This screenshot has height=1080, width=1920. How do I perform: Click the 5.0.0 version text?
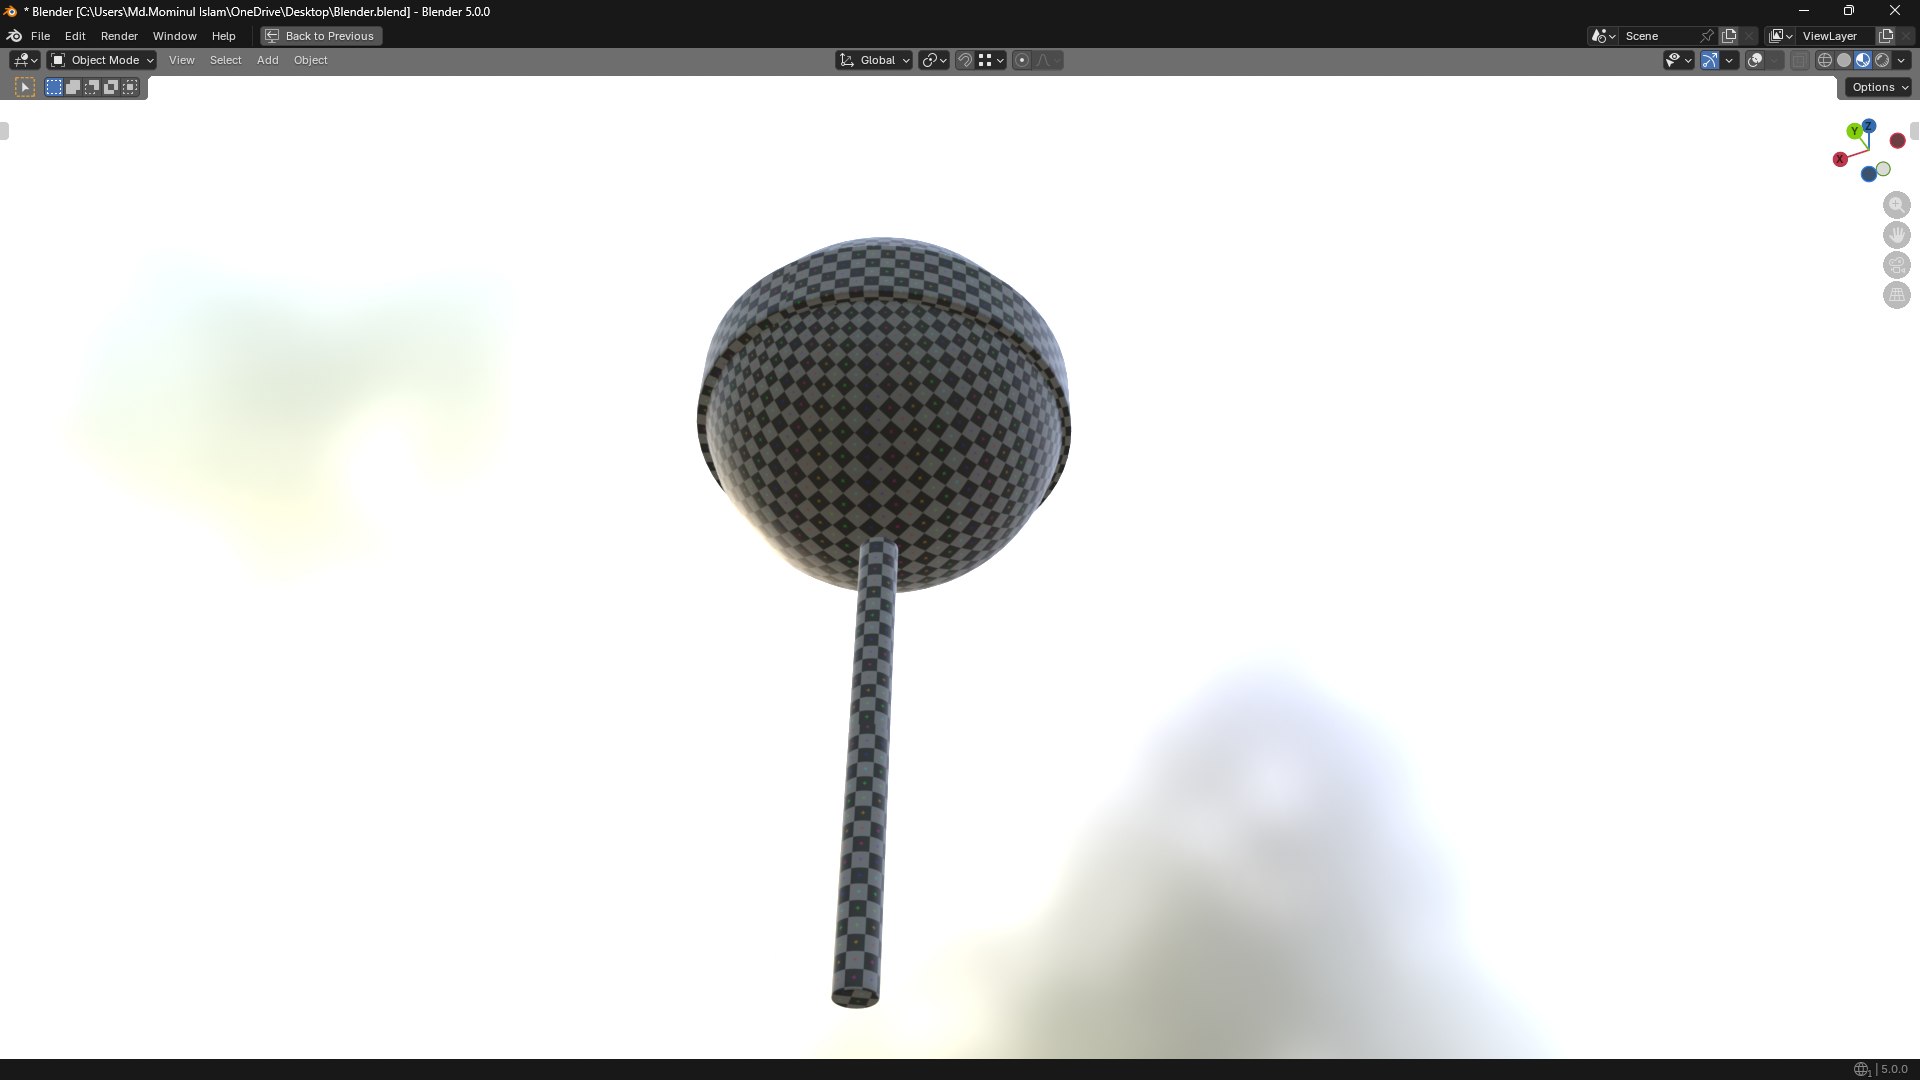[x=1894, y=1069]
